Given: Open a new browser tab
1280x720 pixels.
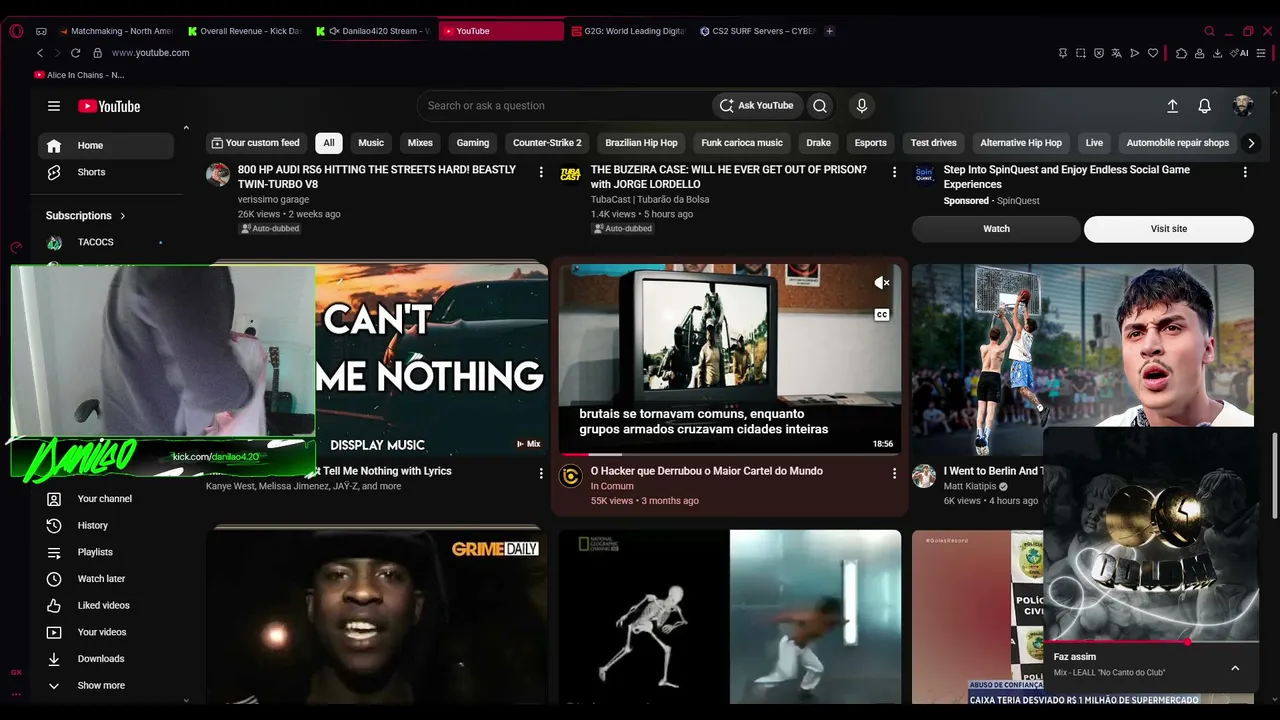Looking at the screenshot, I should [829, 31].
